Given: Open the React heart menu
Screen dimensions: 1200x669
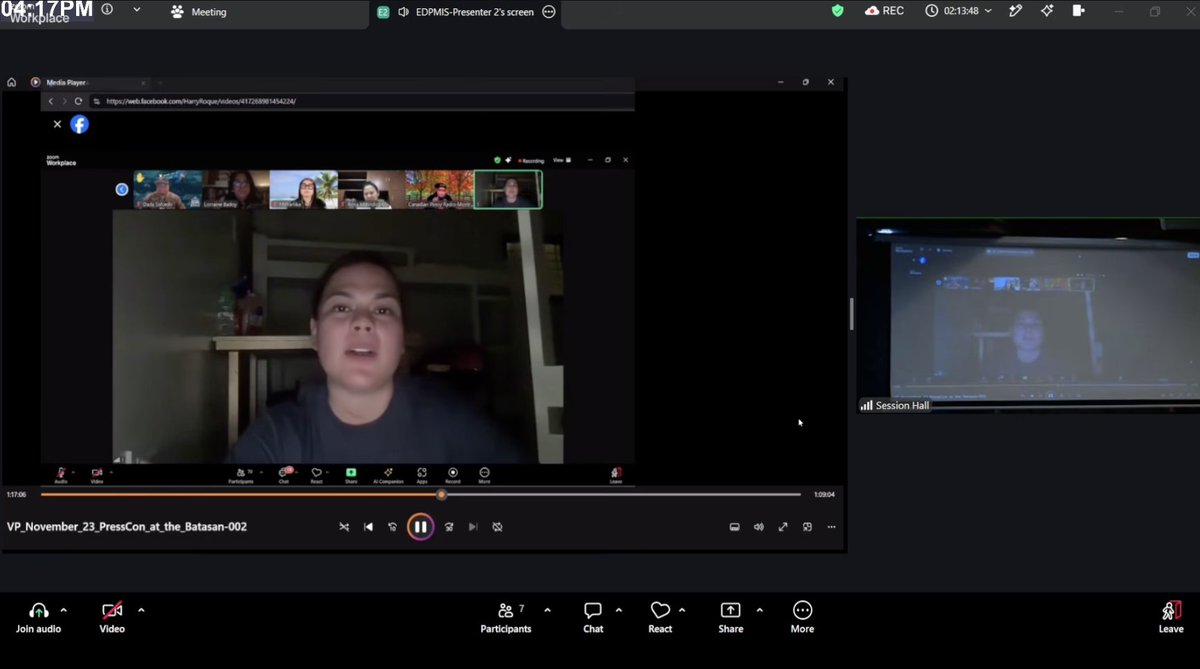Looking at the screenshot, I should pos(660,617).
